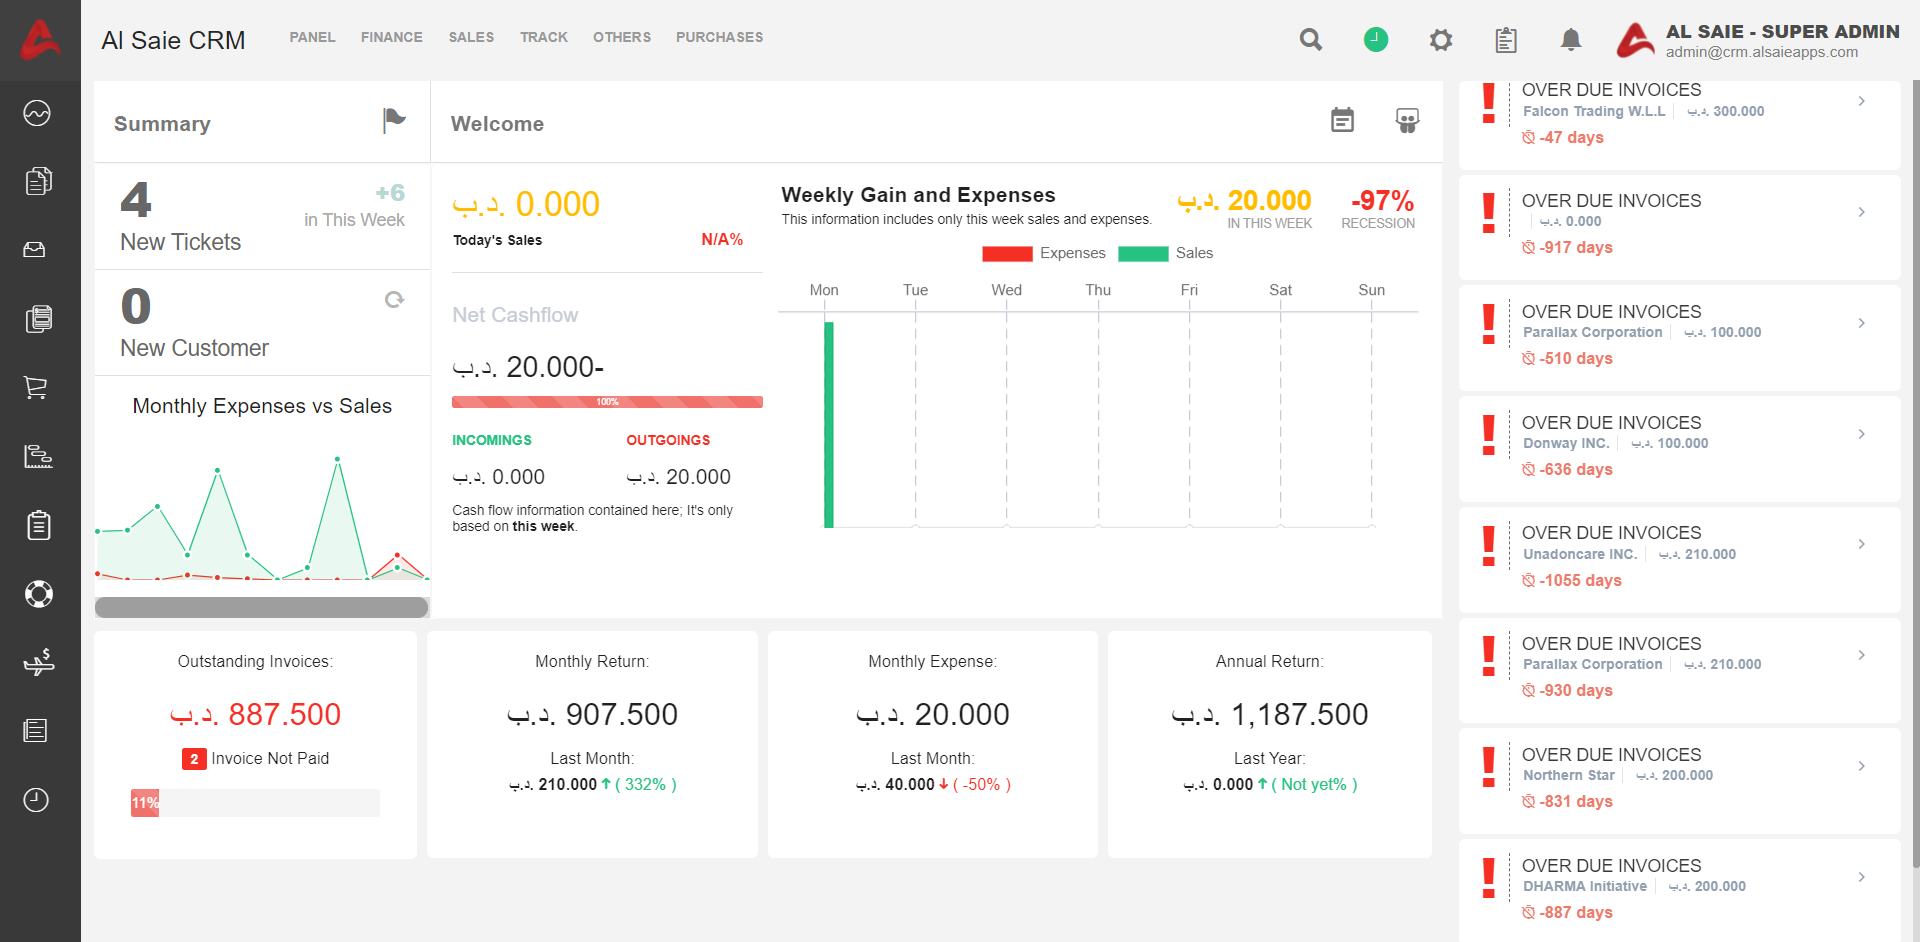Open the notifications bell
Viewport: 1920px width, 942px height.
(x=1570, y=40)
